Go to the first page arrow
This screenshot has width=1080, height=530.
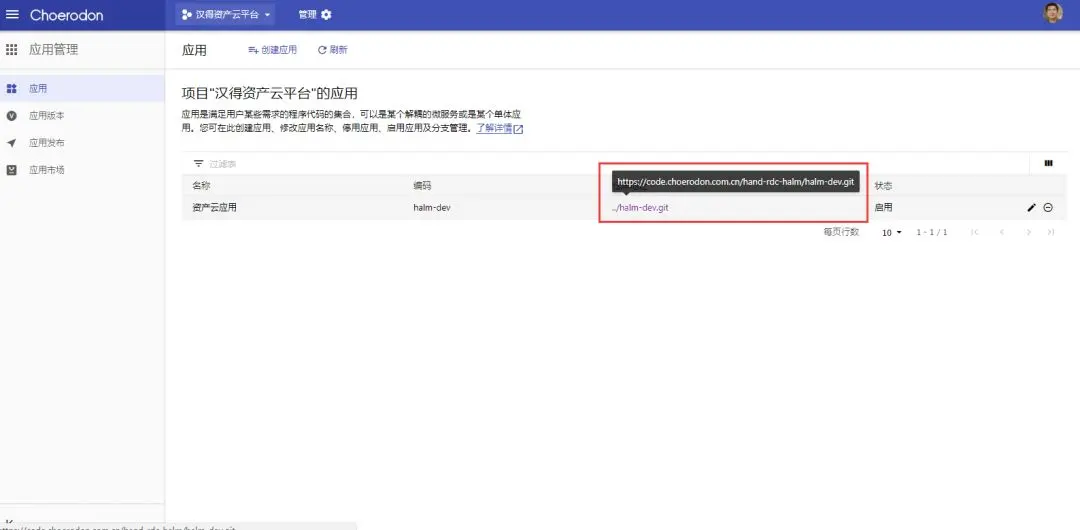tap(975, 232)
